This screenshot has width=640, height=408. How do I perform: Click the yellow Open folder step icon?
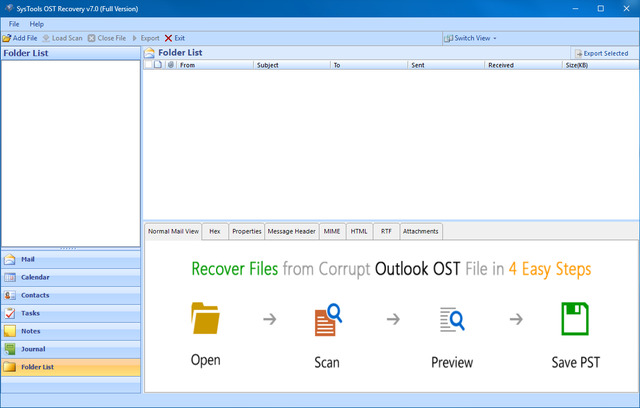205,319
